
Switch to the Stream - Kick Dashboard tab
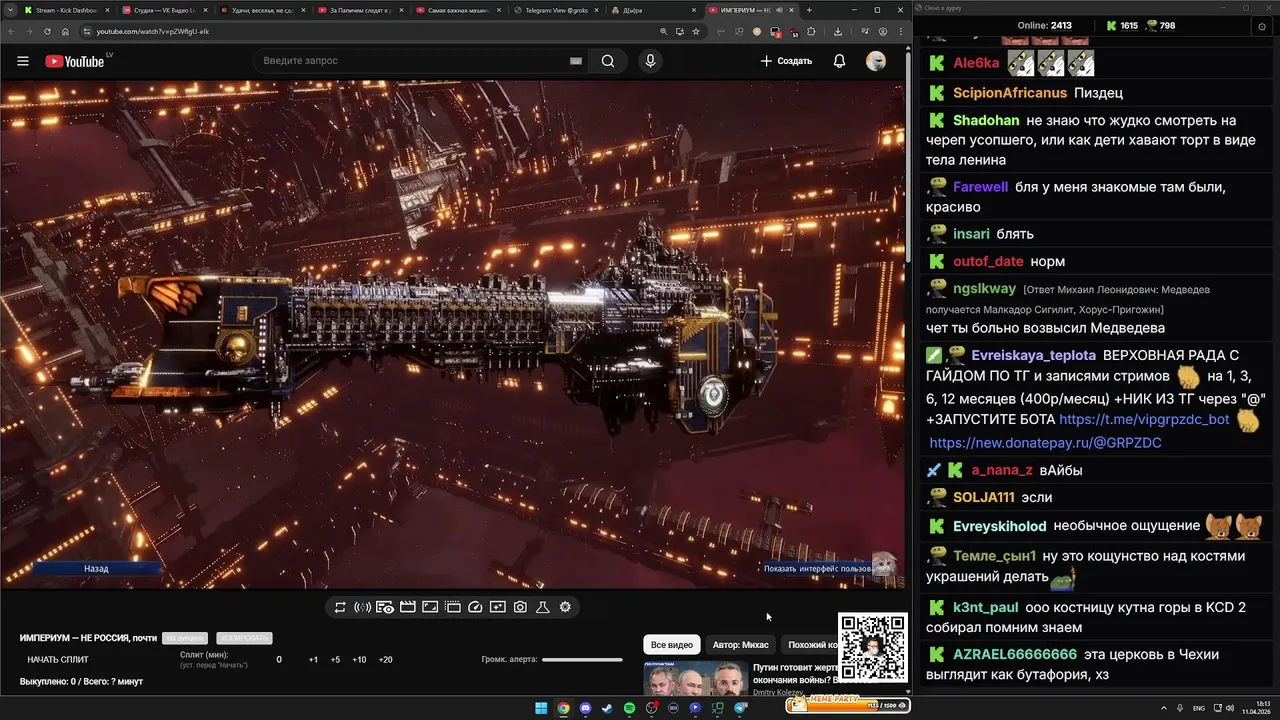[x=68, y=10]
